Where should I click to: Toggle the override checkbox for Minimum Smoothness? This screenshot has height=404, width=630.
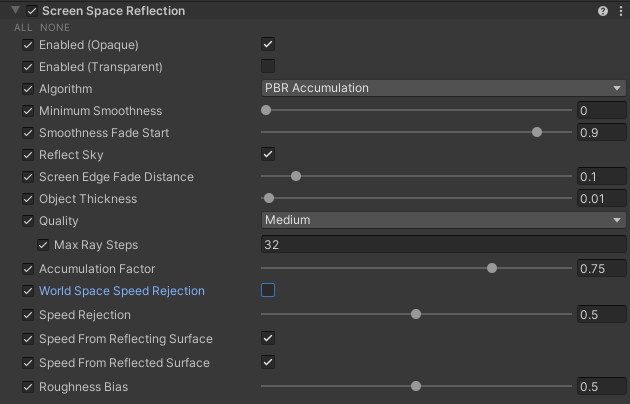coord(28,111)
